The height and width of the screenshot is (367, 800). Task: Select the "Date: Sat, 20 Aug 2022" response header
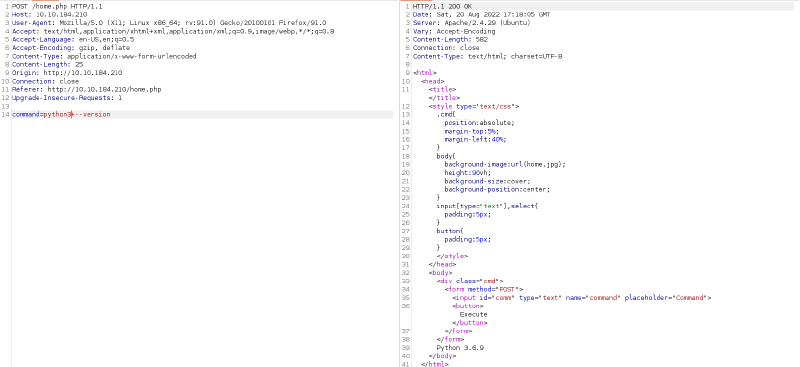click(482, 15)
